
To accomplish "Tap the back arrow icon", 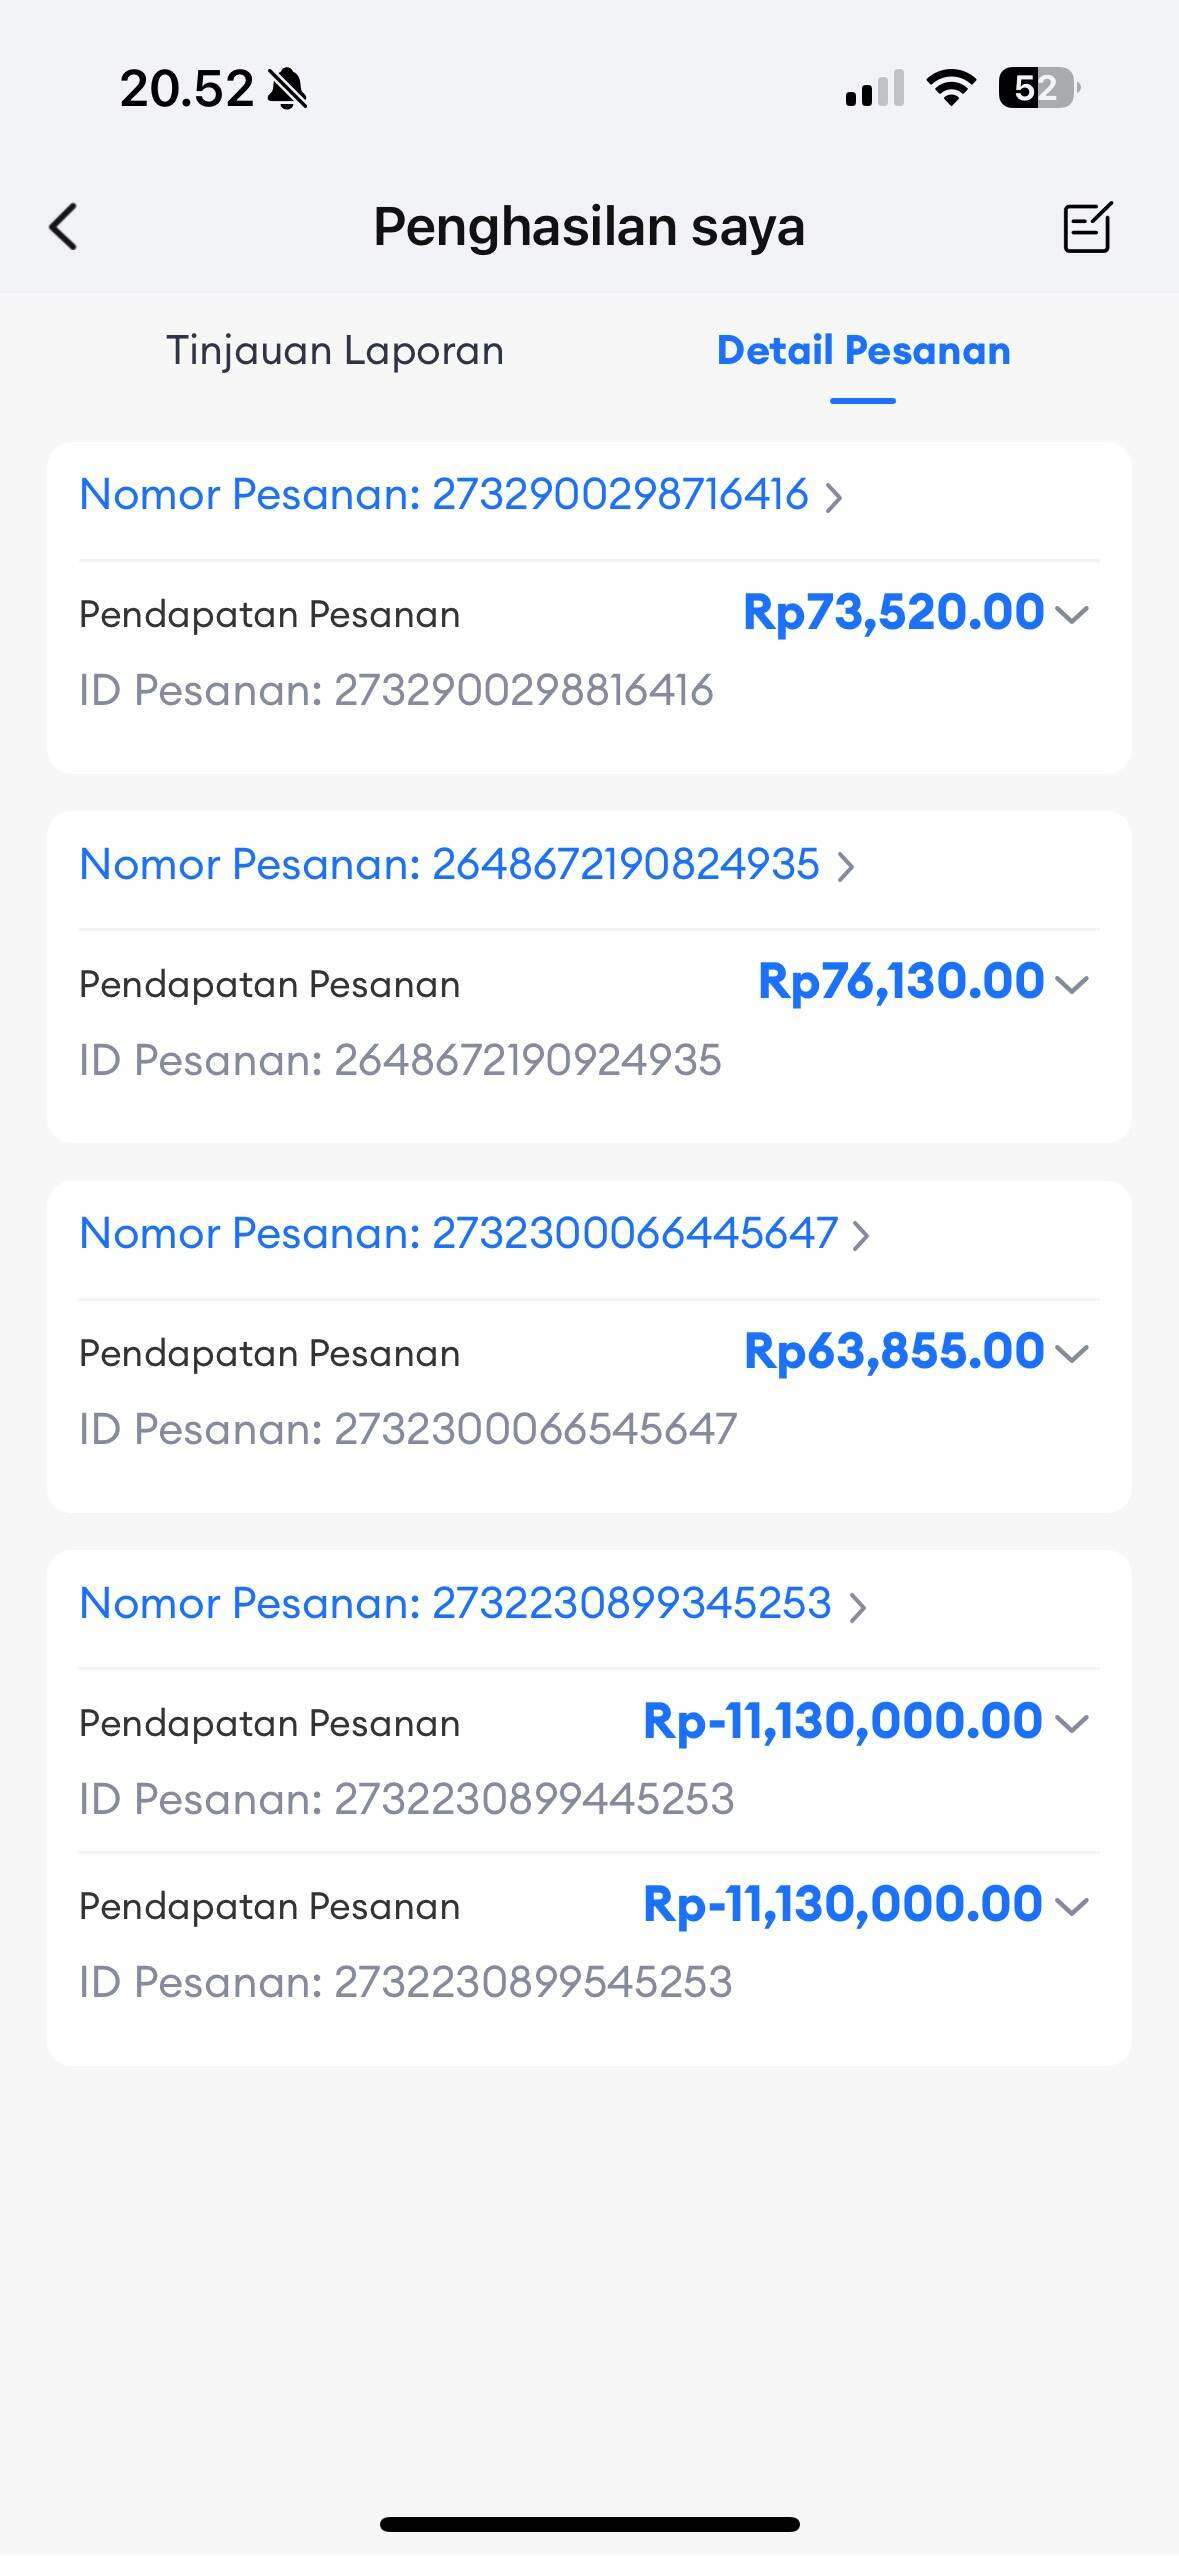I will click(x=63, y=226).
